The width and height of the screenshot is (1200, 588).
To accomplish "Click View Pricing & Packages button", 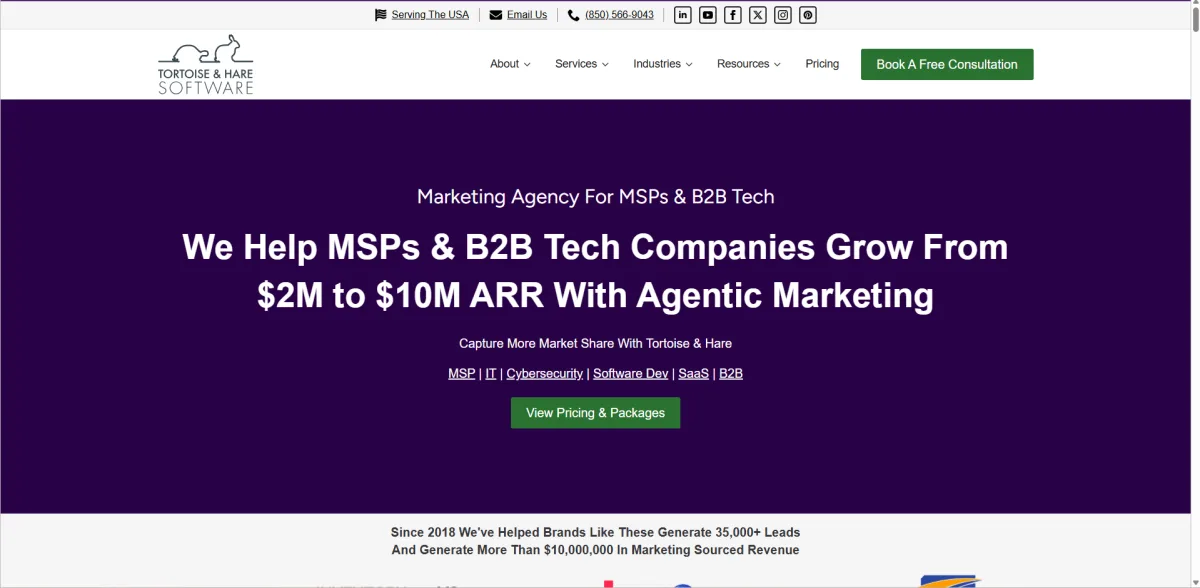I will click(595, 413).
